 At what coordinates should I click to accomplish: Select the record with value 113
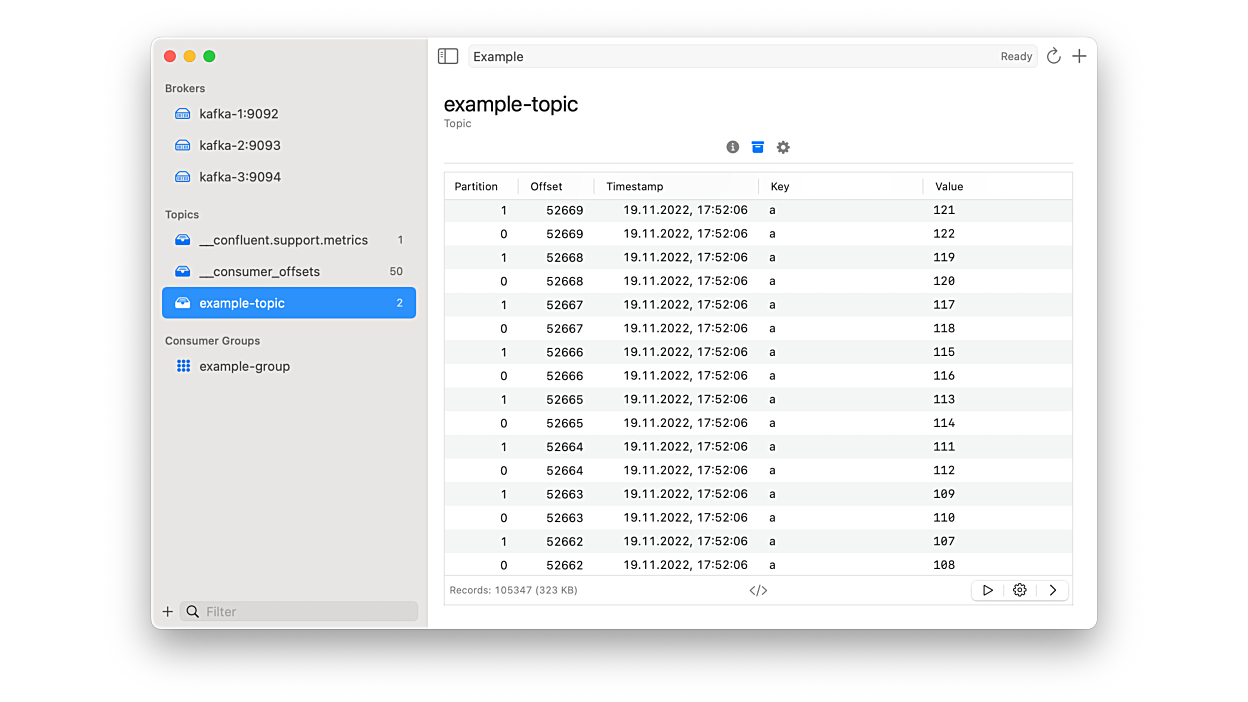tap(758, 399)
